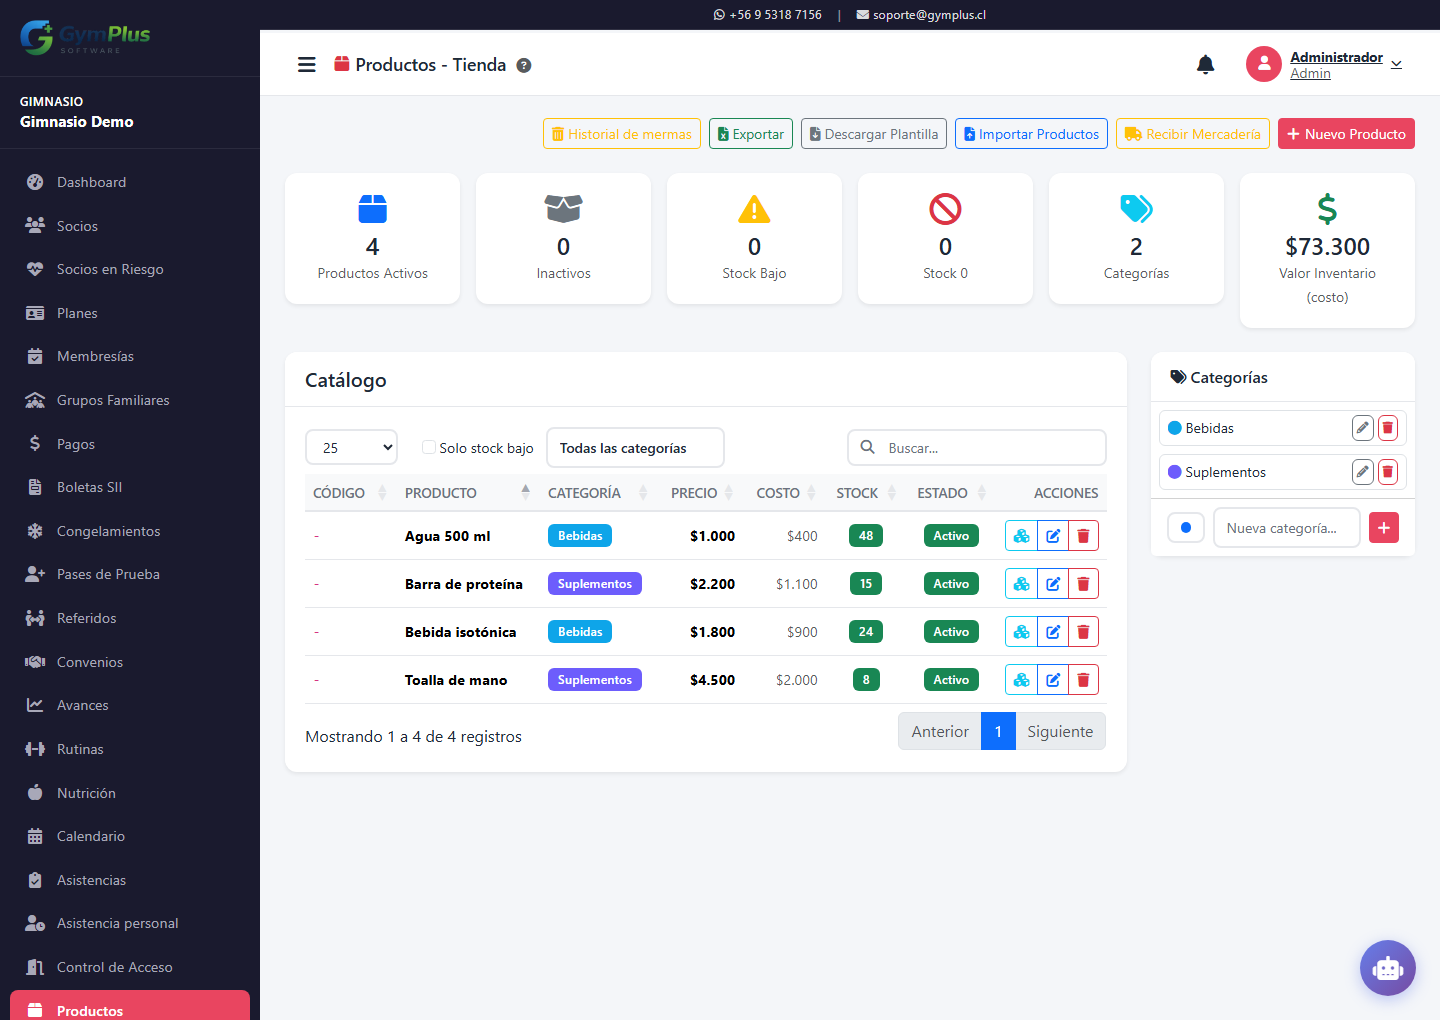The width and height of the screenshot is (1440, 1020).
Task: Edit the Suplementos category
Action: coord(1363,472)
